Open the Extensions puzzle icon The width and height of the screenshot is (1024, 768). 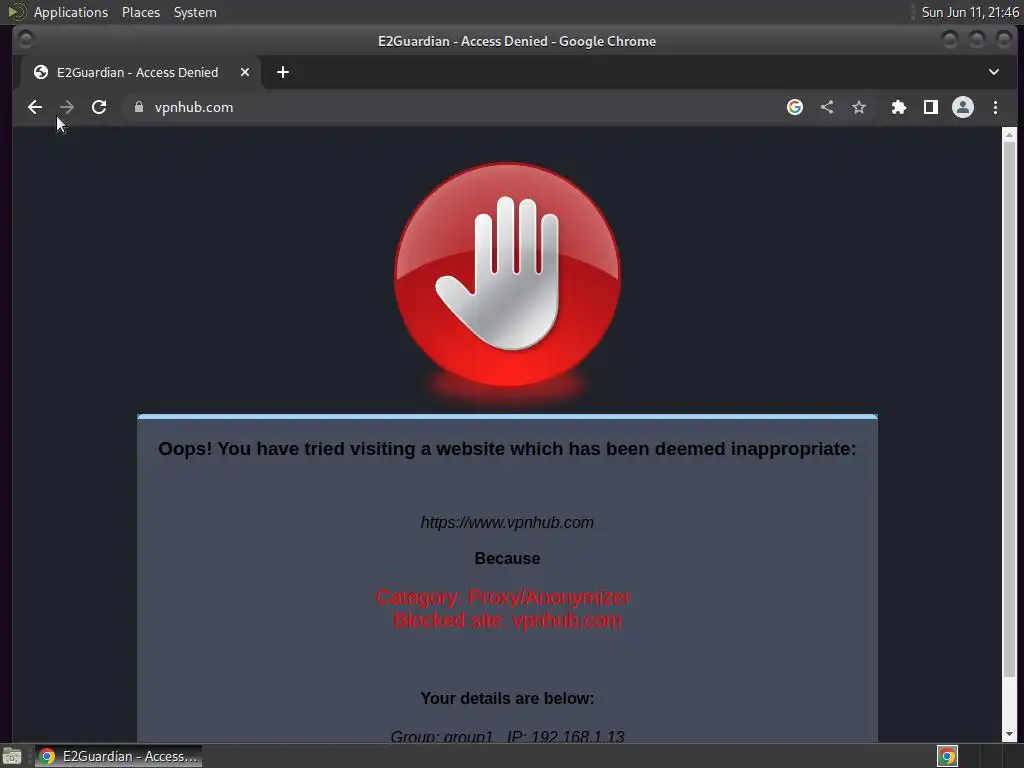tap(899, 107)
